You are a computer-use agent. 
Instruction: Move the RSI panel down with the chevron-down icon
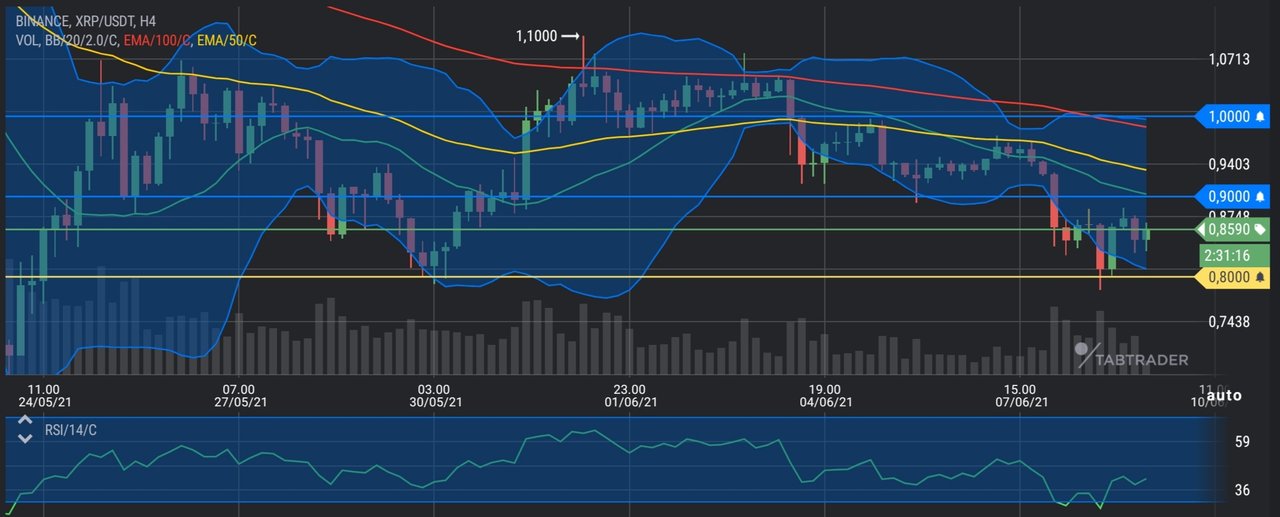[25, 437]
